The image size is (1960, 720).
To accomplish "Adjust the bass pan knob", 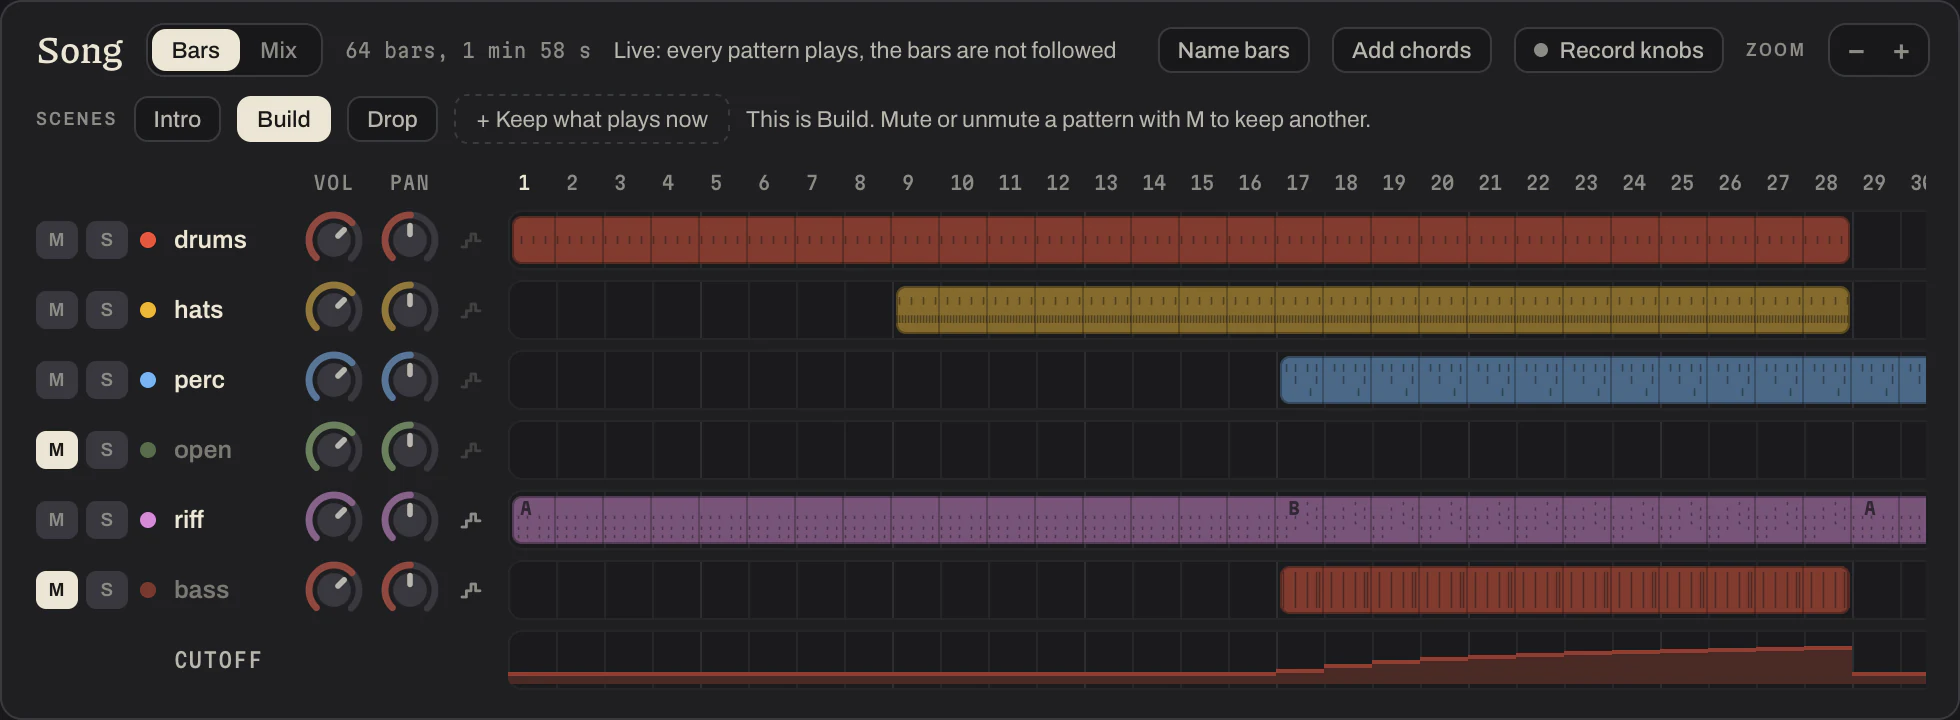I will (409, 590).
